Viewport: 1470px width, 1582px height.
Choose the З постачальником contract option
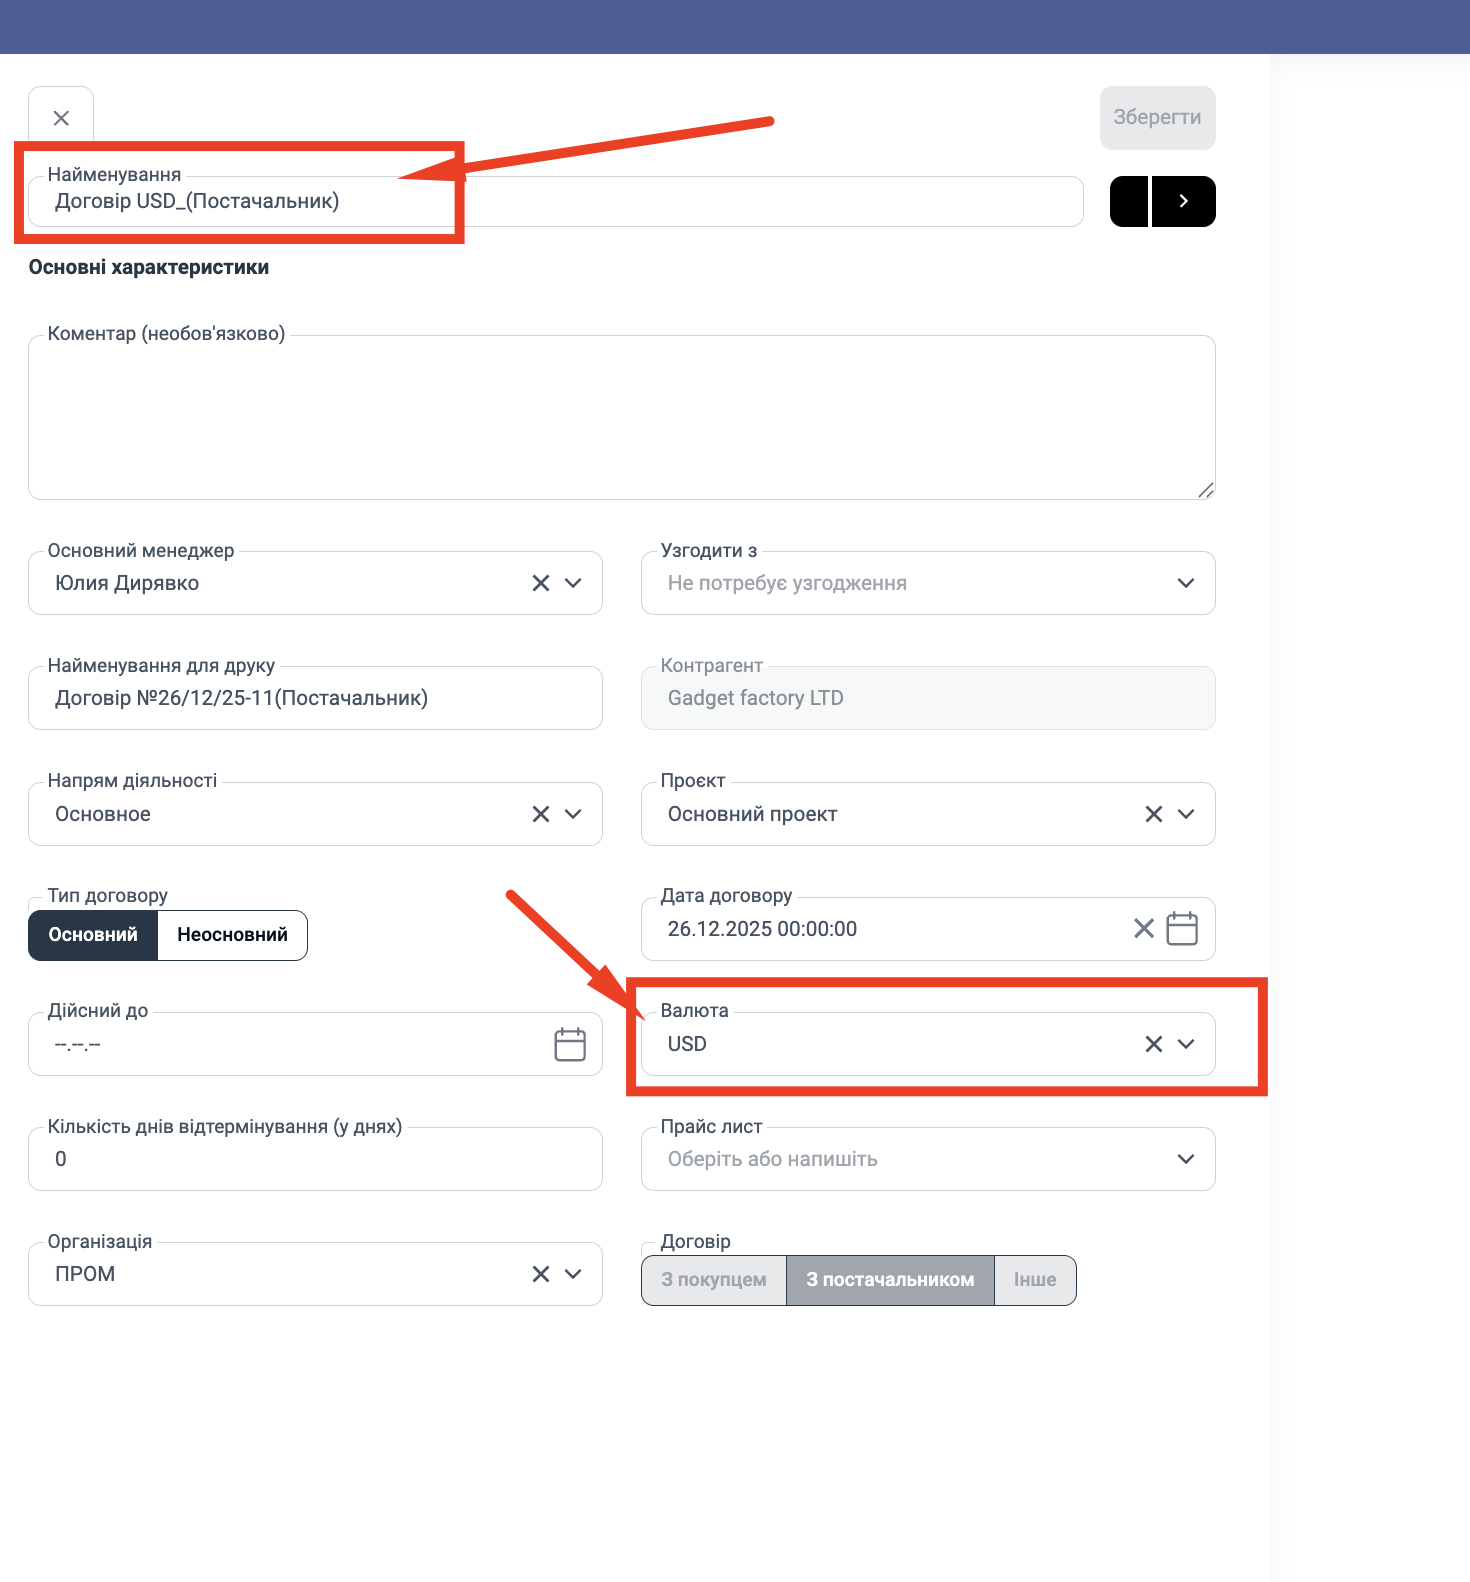[890, 1280]
